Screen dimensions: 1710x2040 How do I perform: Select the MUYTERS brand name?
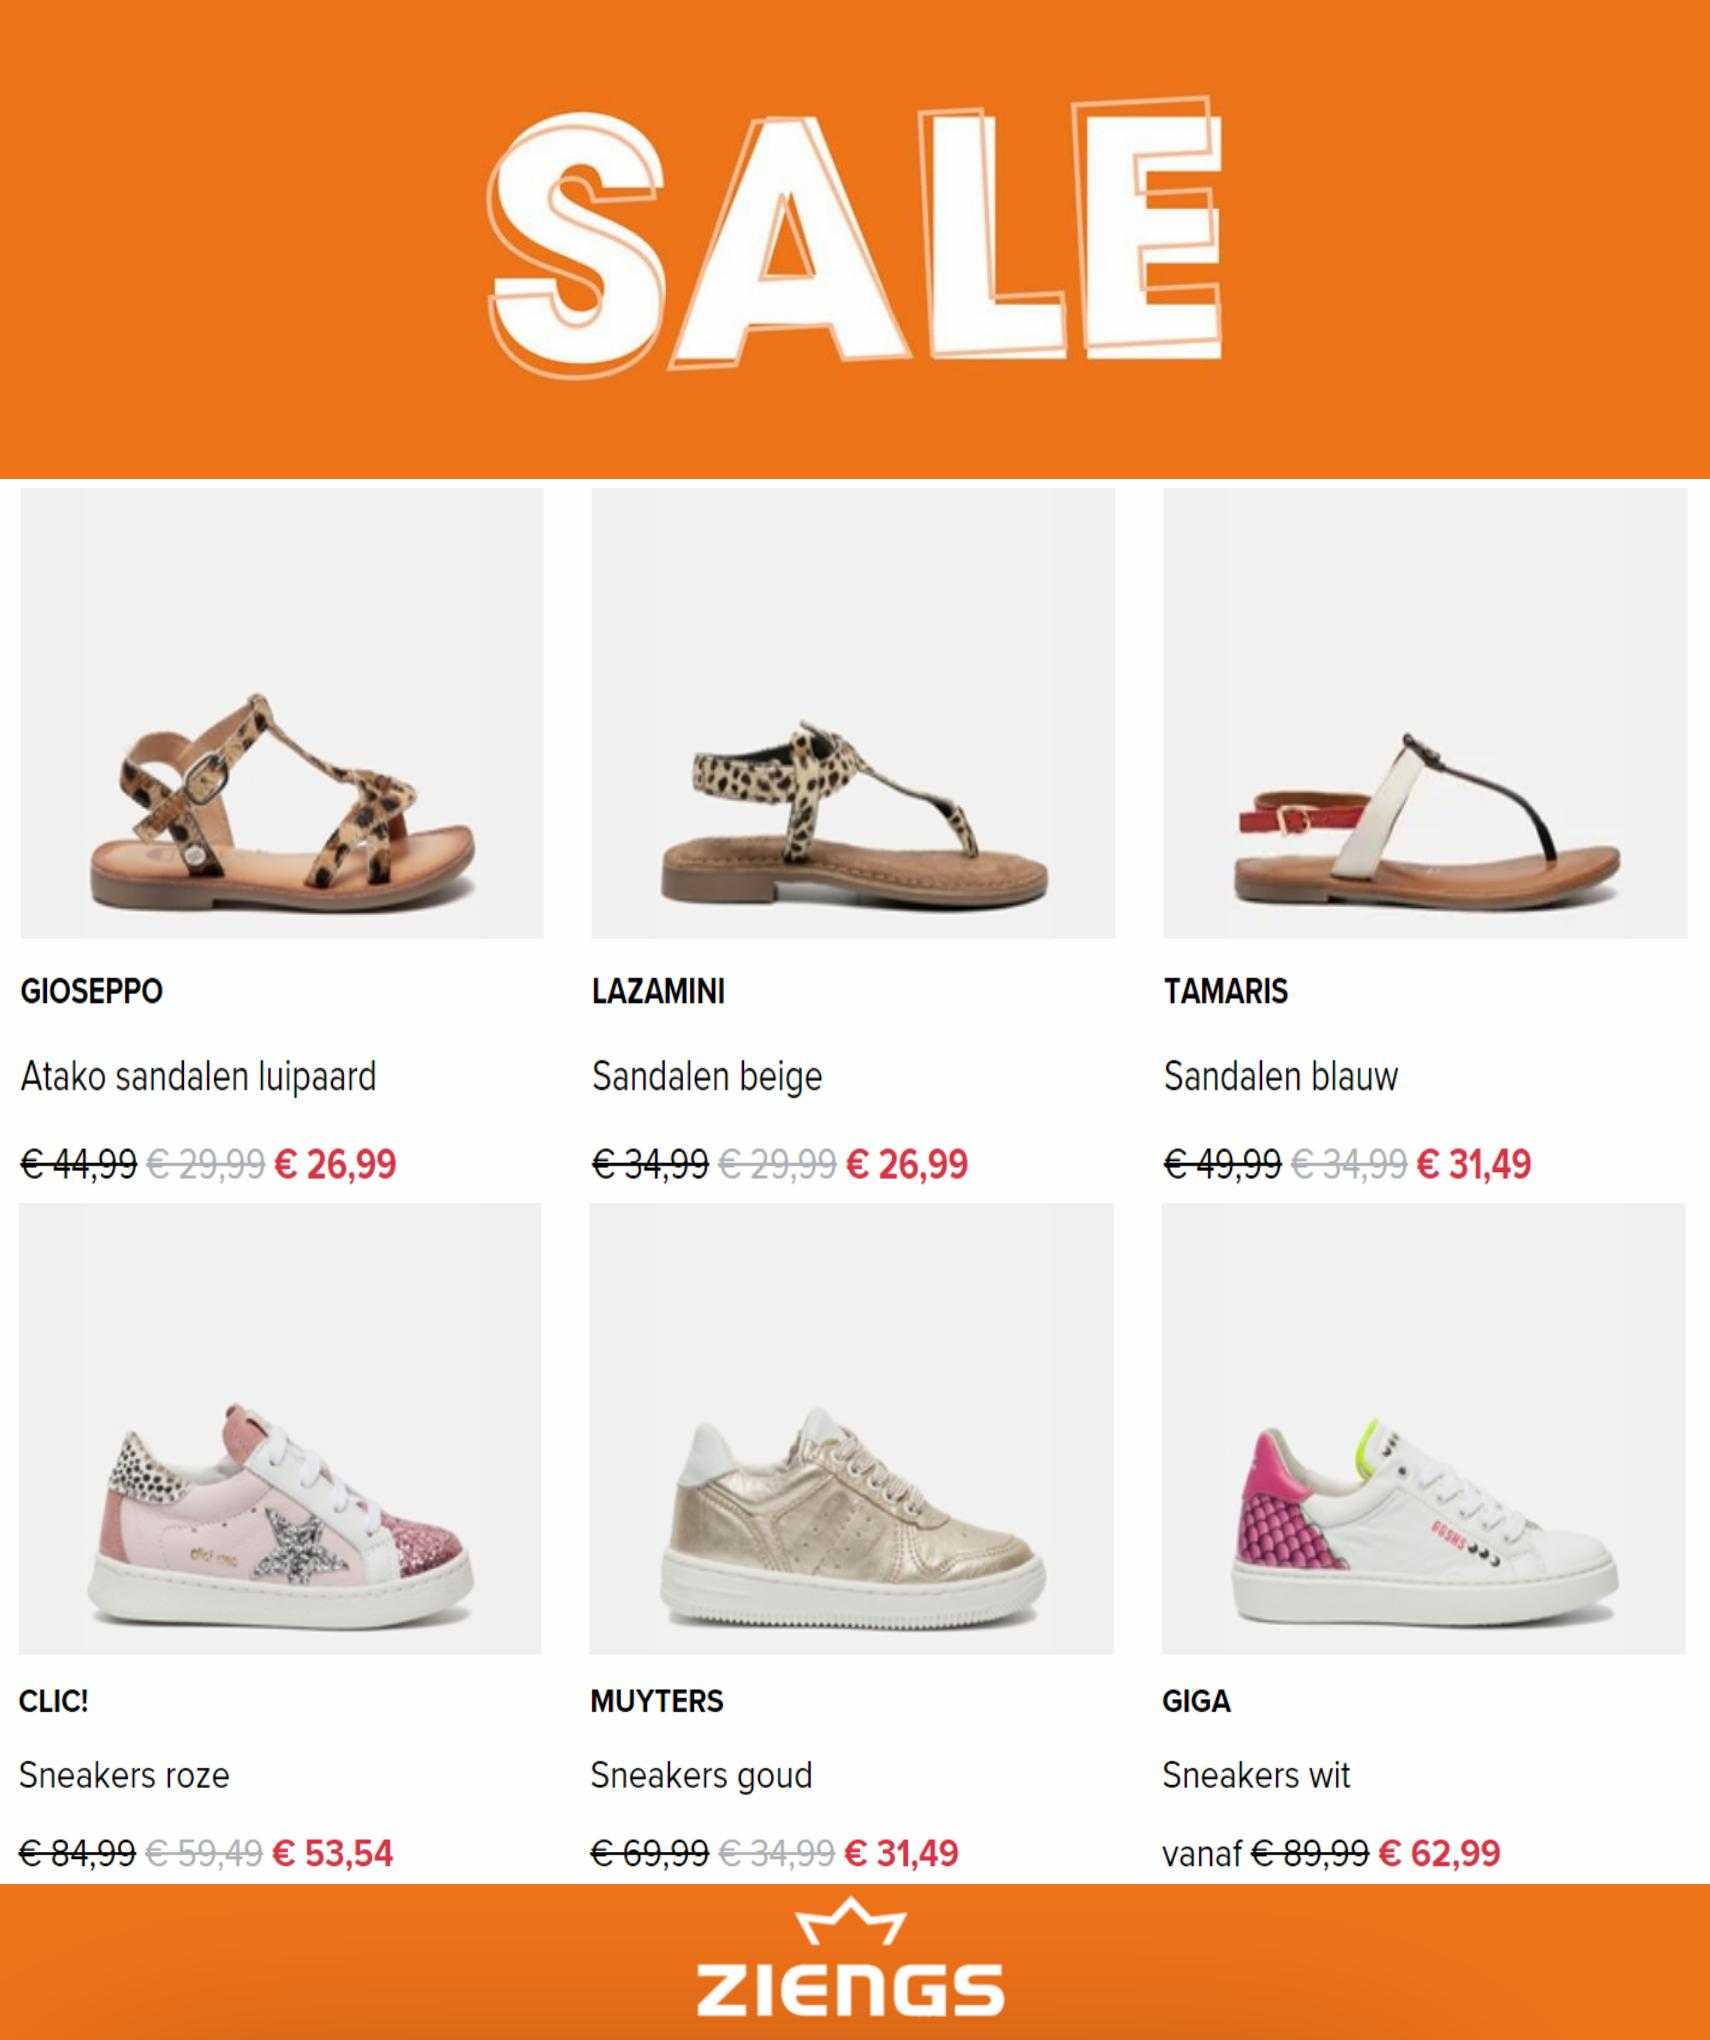(657, 1701)
